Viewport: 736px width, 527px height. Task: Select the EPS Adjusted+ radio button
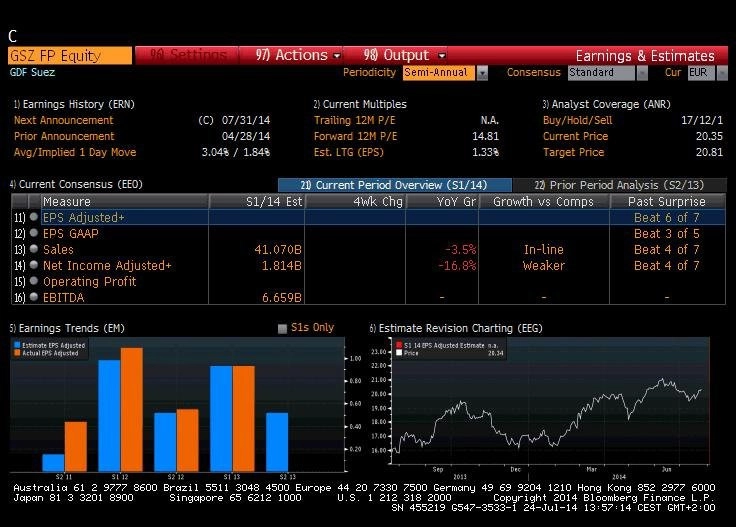(x=34, y=217)
